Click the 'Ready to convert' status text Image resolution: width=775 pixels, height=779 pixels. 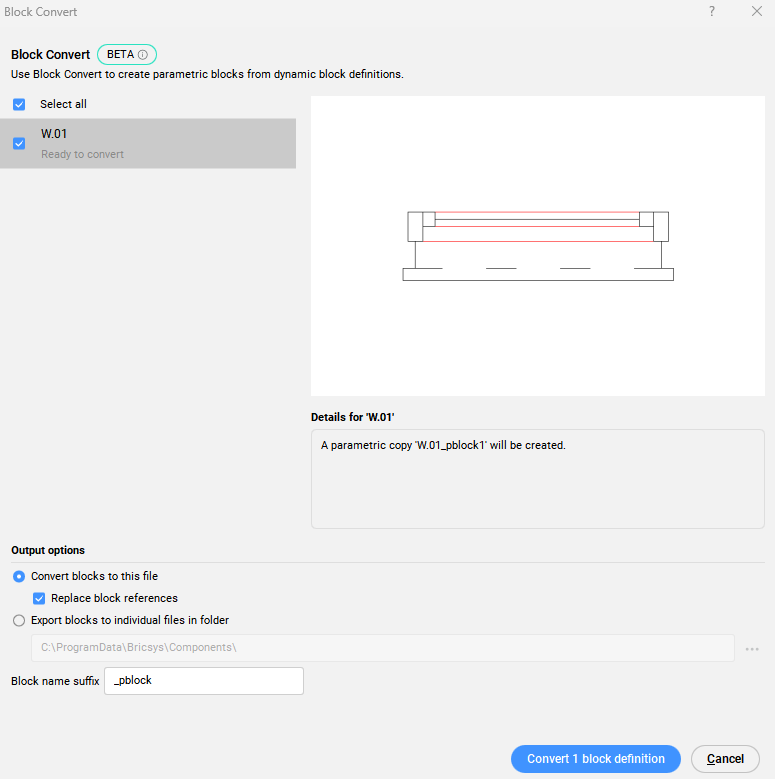pos(82,155)
